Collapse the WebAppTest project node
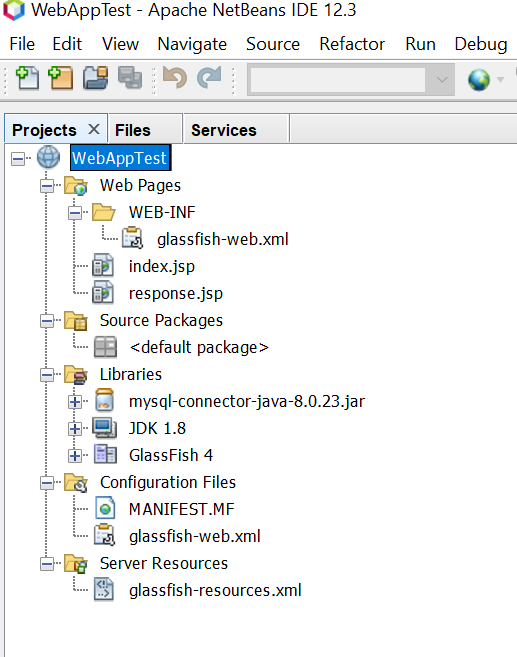The image size is (517, 657). coord(18,158)
